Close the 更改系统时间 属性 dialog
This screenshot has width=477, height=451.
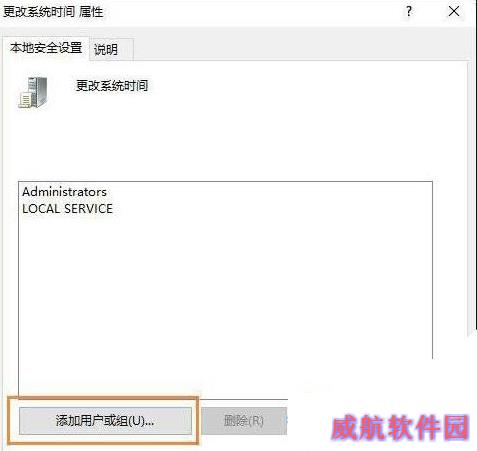click(454, 12)
